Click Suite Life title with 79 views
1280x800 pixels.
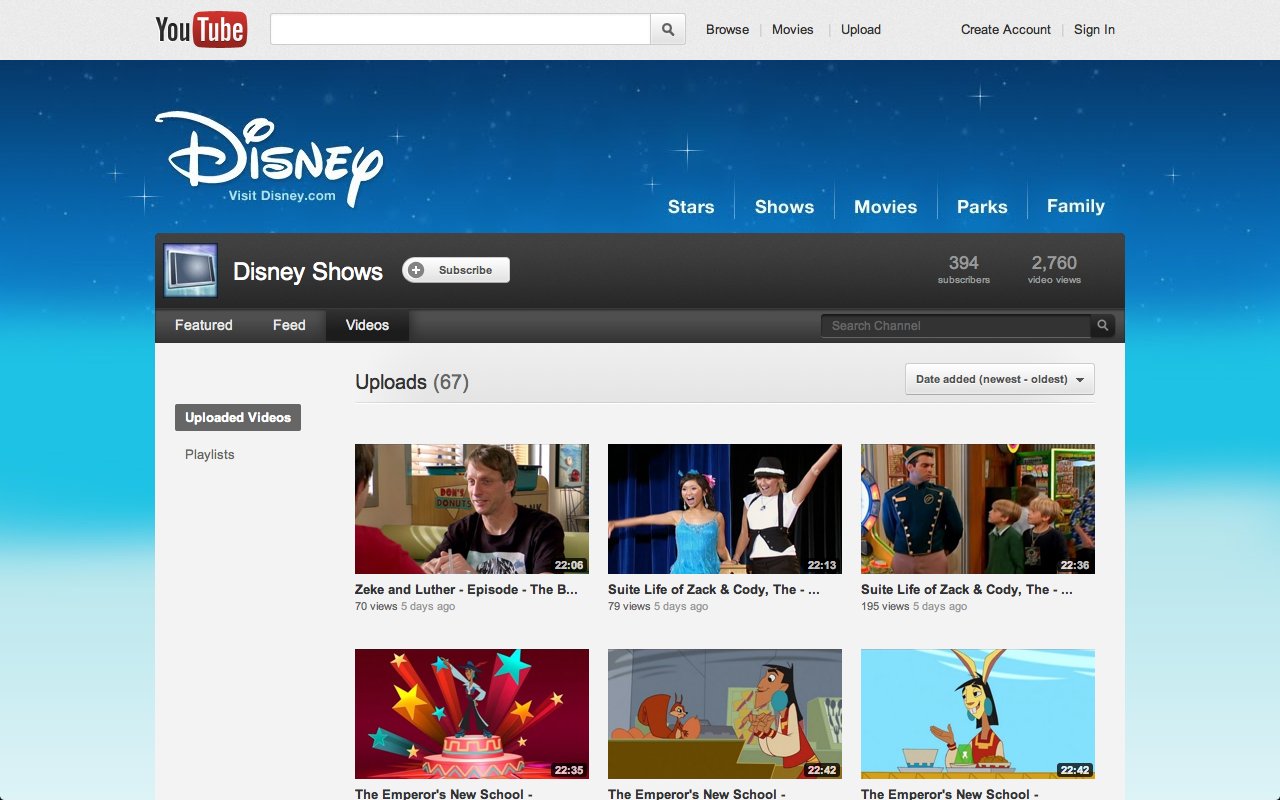714,590
